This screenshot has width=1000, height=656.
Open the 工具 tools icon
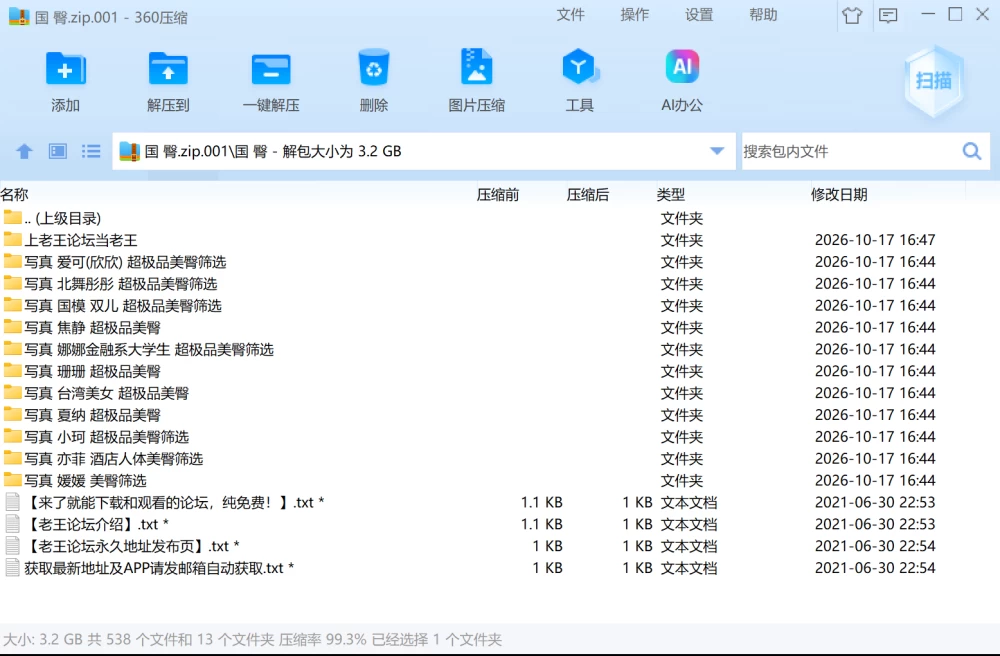click(x=579, y=67)
